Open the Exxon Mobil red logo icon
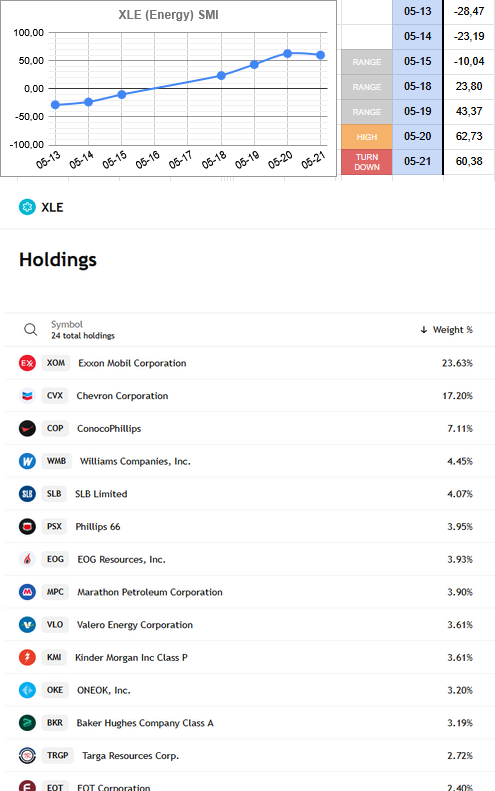 (x=27, y=363)
